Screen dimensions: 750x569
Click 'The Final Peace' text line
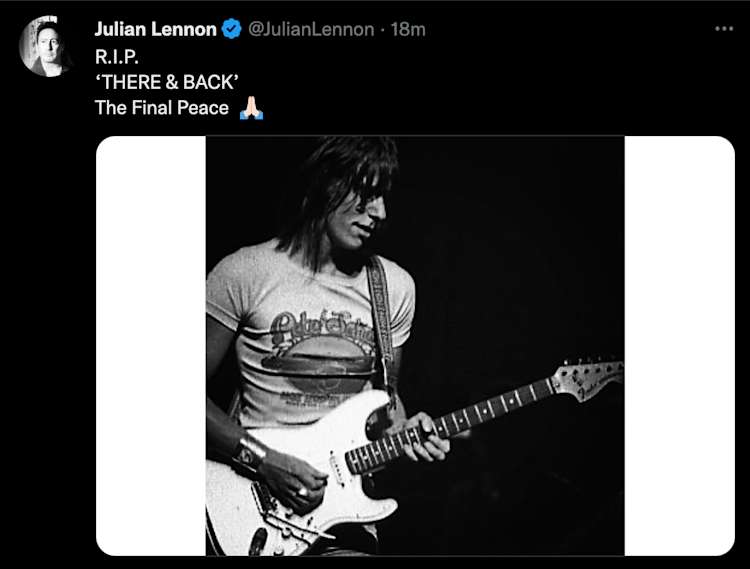point(162,108)
